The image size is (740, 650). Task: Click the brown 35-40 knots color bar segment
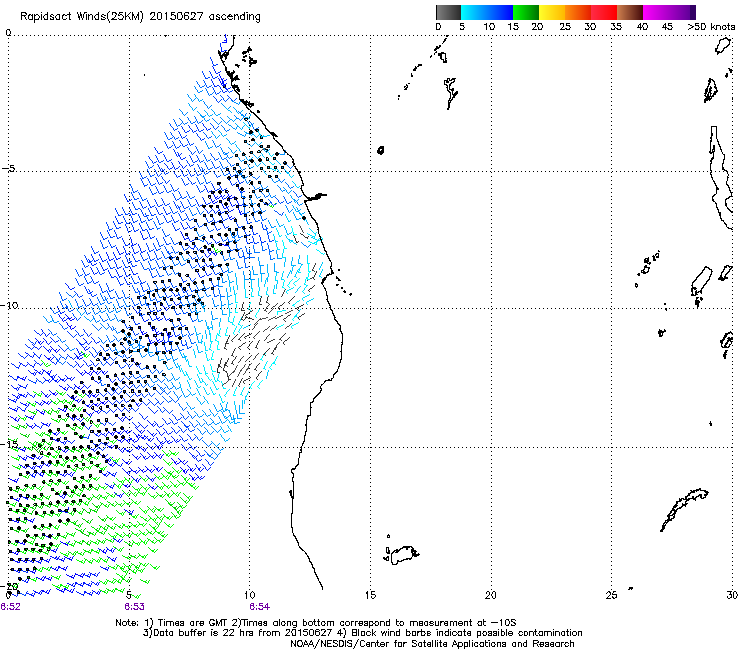630,12
